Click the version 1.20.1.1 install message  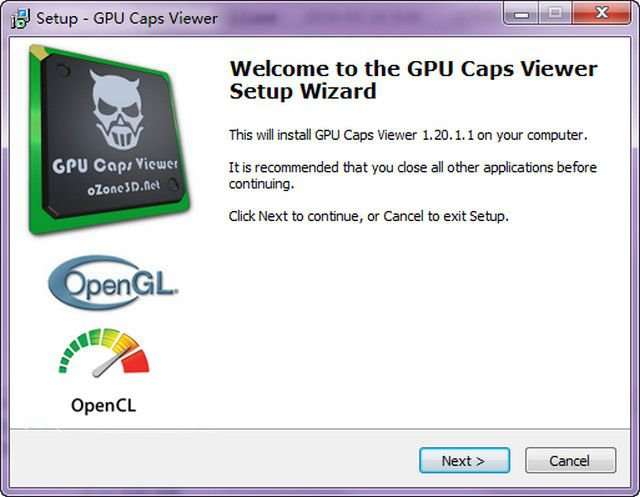[x=408, y=135]
